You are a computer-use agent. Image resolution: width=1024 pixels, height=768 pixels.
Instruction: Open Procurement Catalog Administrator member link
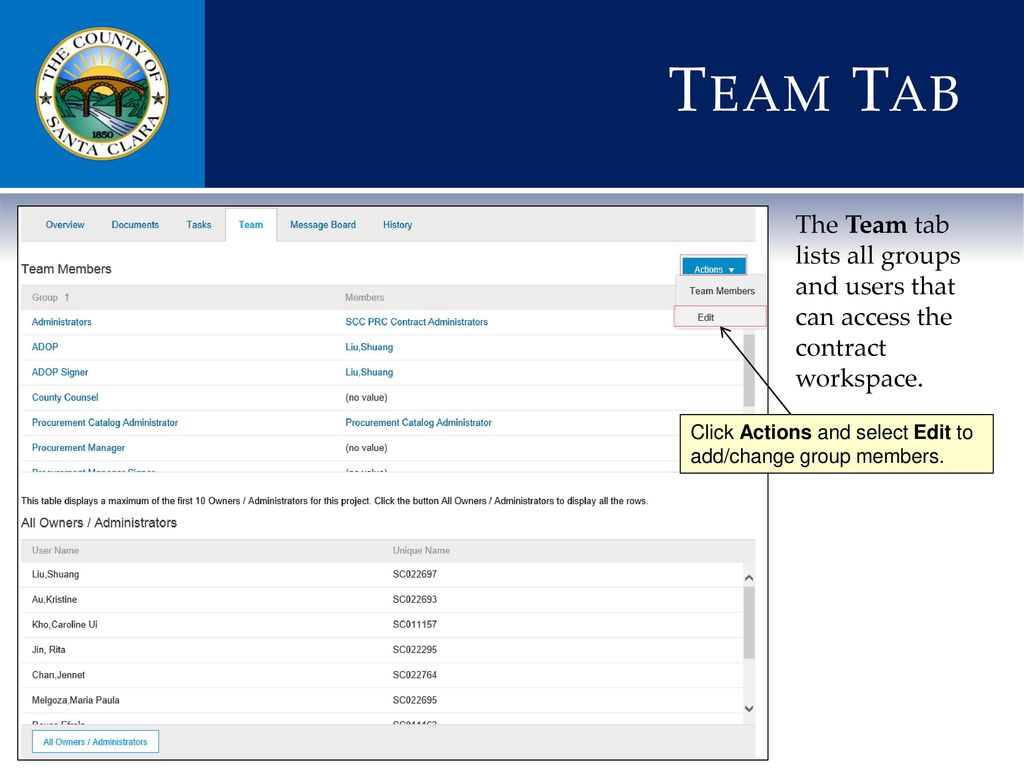click(x=419, y=423)
